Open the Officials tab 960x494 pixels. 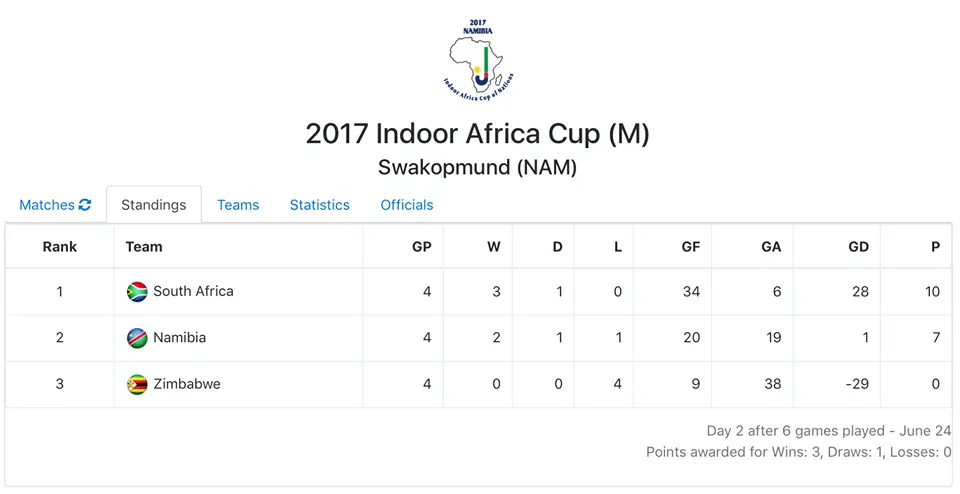point(407,205)
